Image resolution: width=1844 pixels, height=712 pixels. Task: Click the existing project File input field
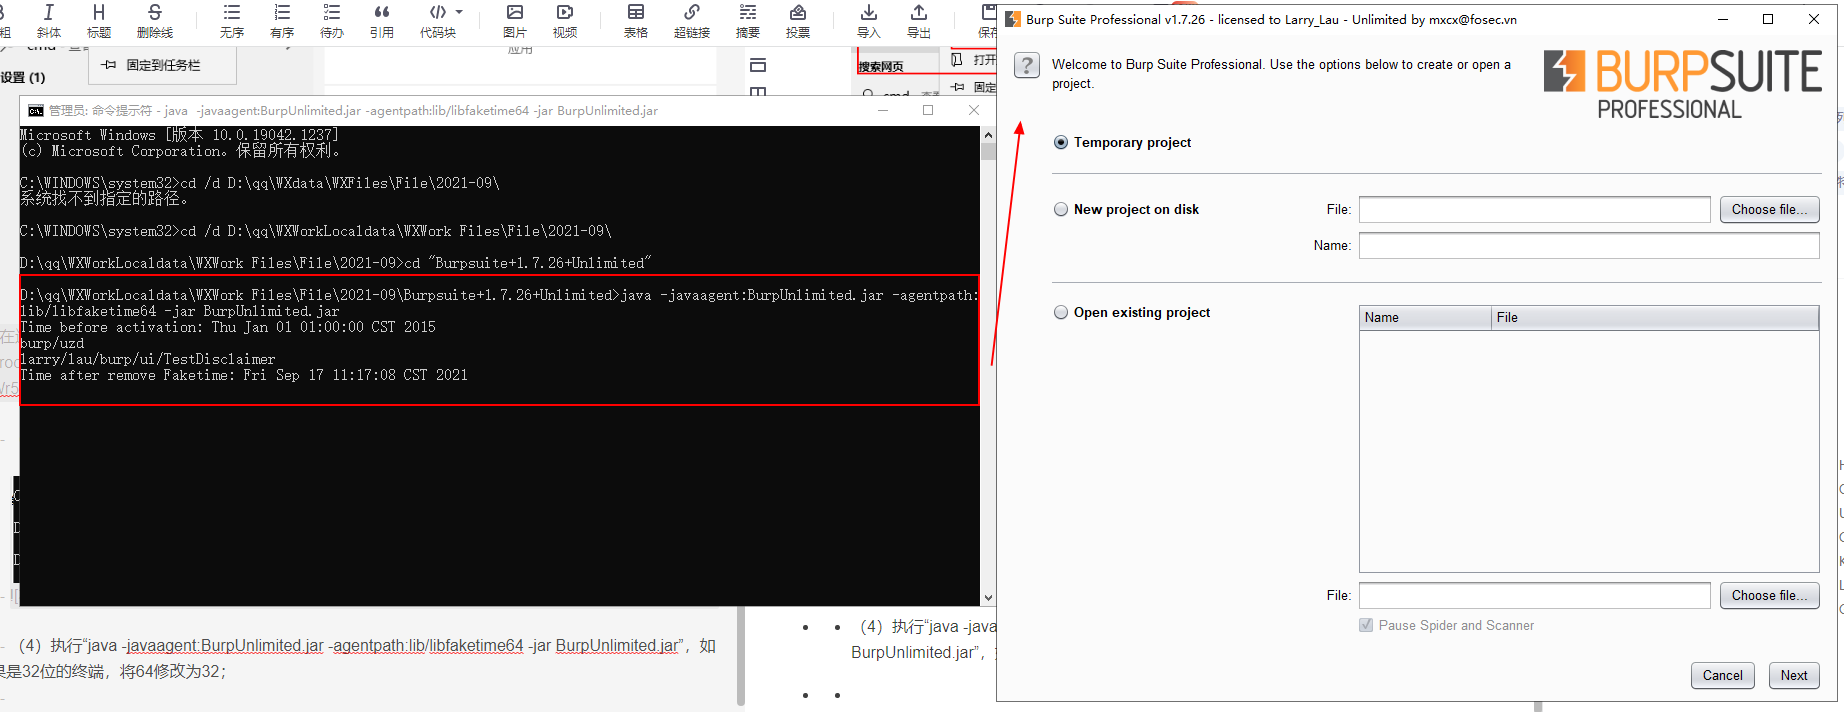tap(1535, 595)
